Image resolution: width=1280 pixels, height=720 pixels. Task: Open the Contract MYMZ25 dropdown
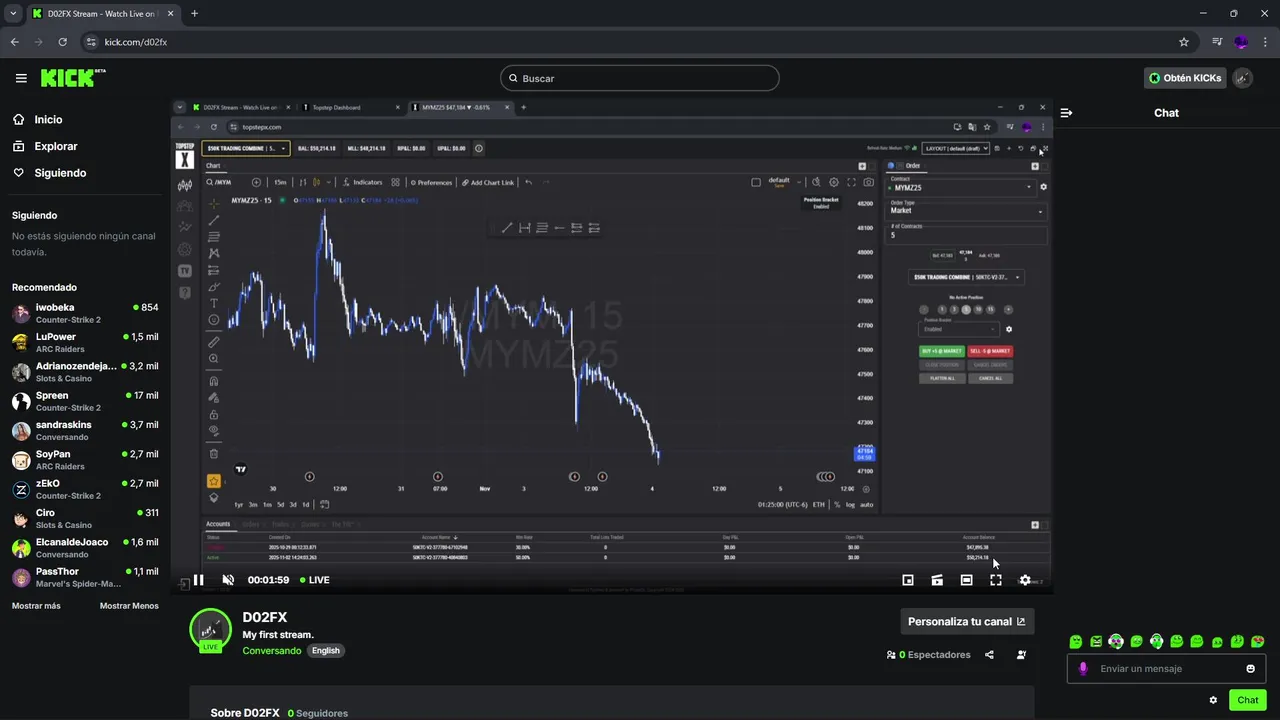point(961,187)
